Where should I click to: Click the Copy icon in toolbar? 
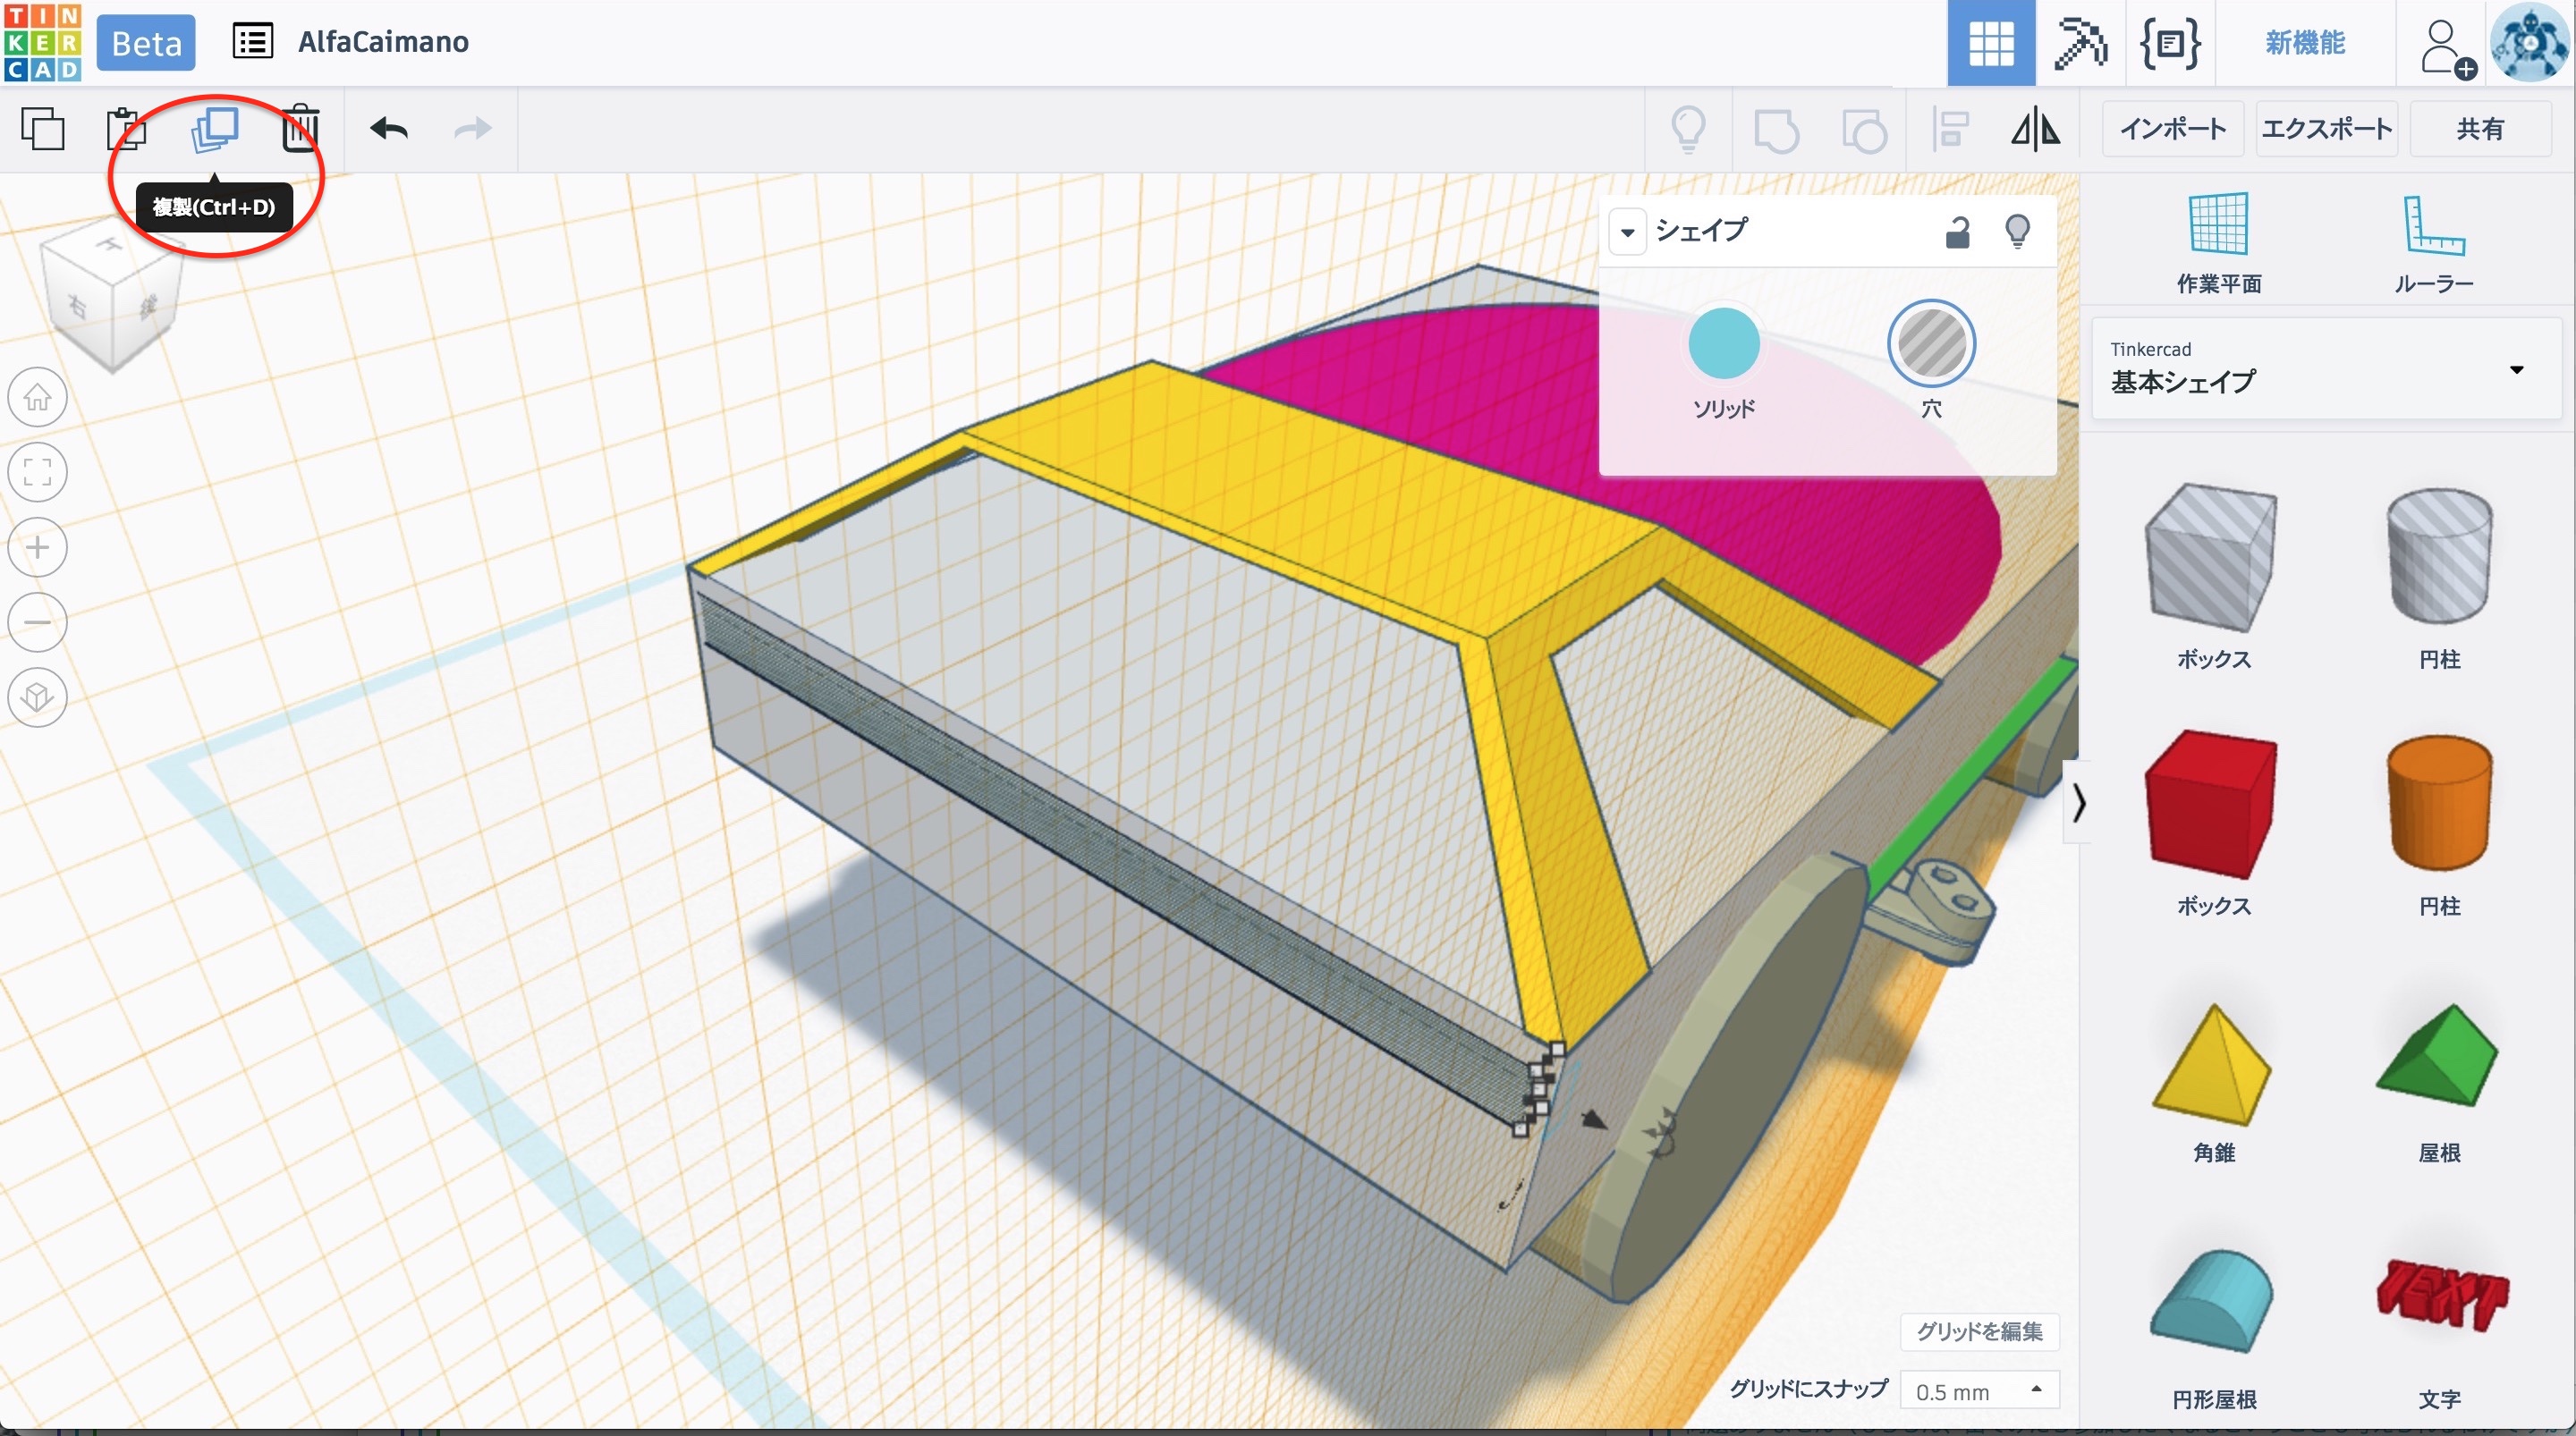pos(43,129)
